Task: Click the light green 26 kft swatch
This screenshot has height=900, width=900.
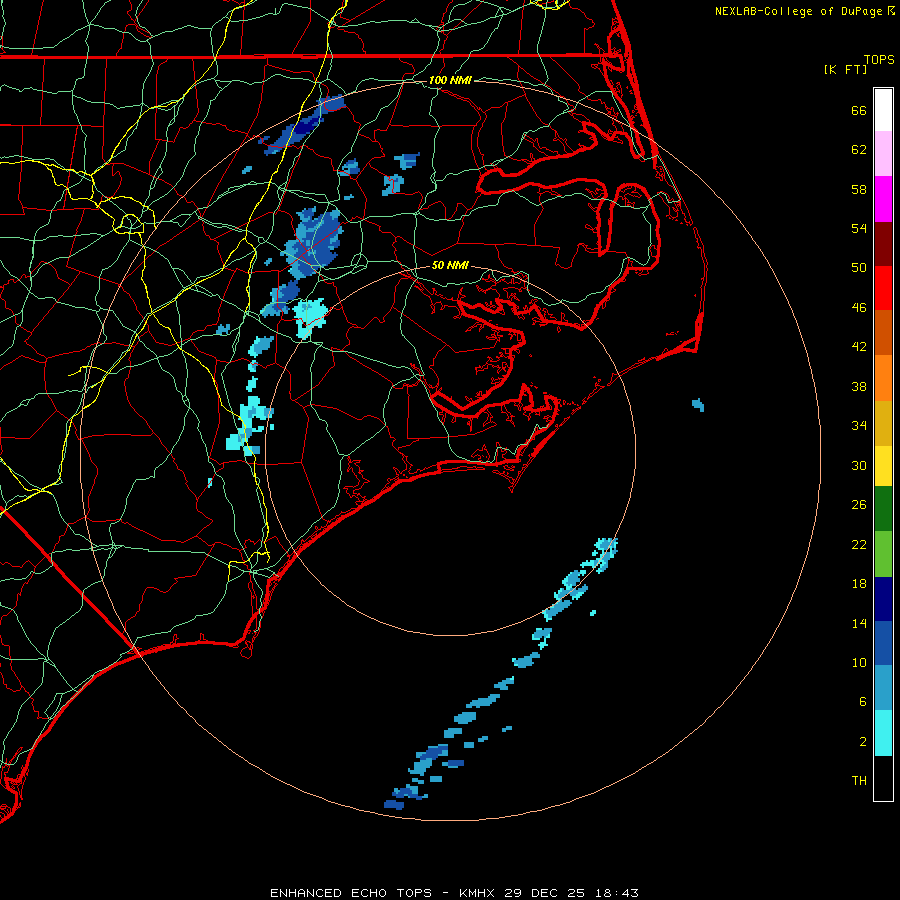Action: coord(883,553)
